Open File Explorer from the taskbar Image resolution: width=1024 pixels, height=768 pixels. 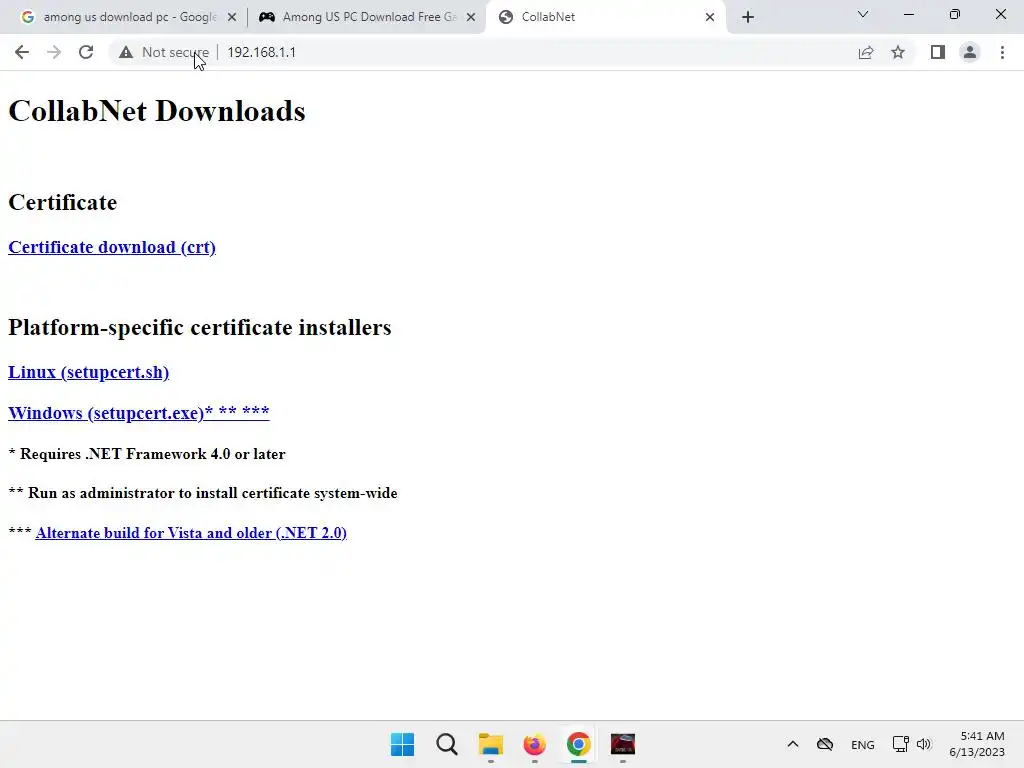coord(490,744)
